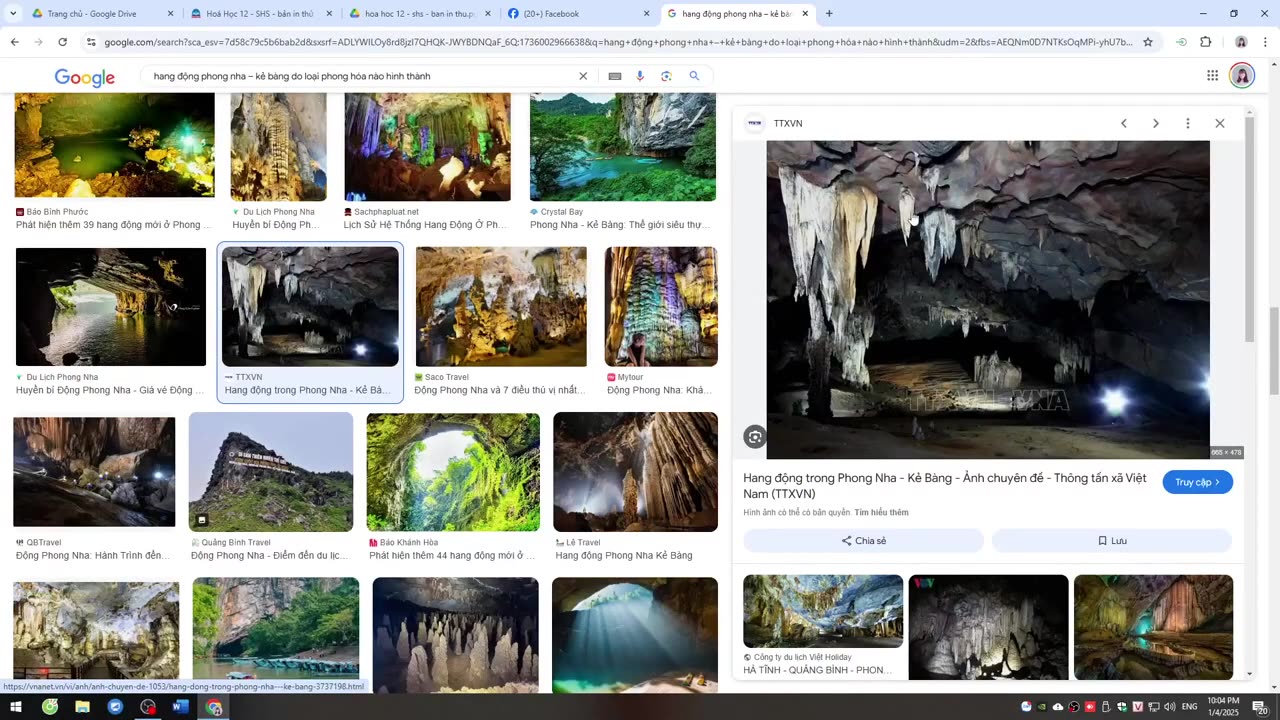Open Chrome's three-dot menu
Screen dimensions: 1280x720
point(1265,42)
